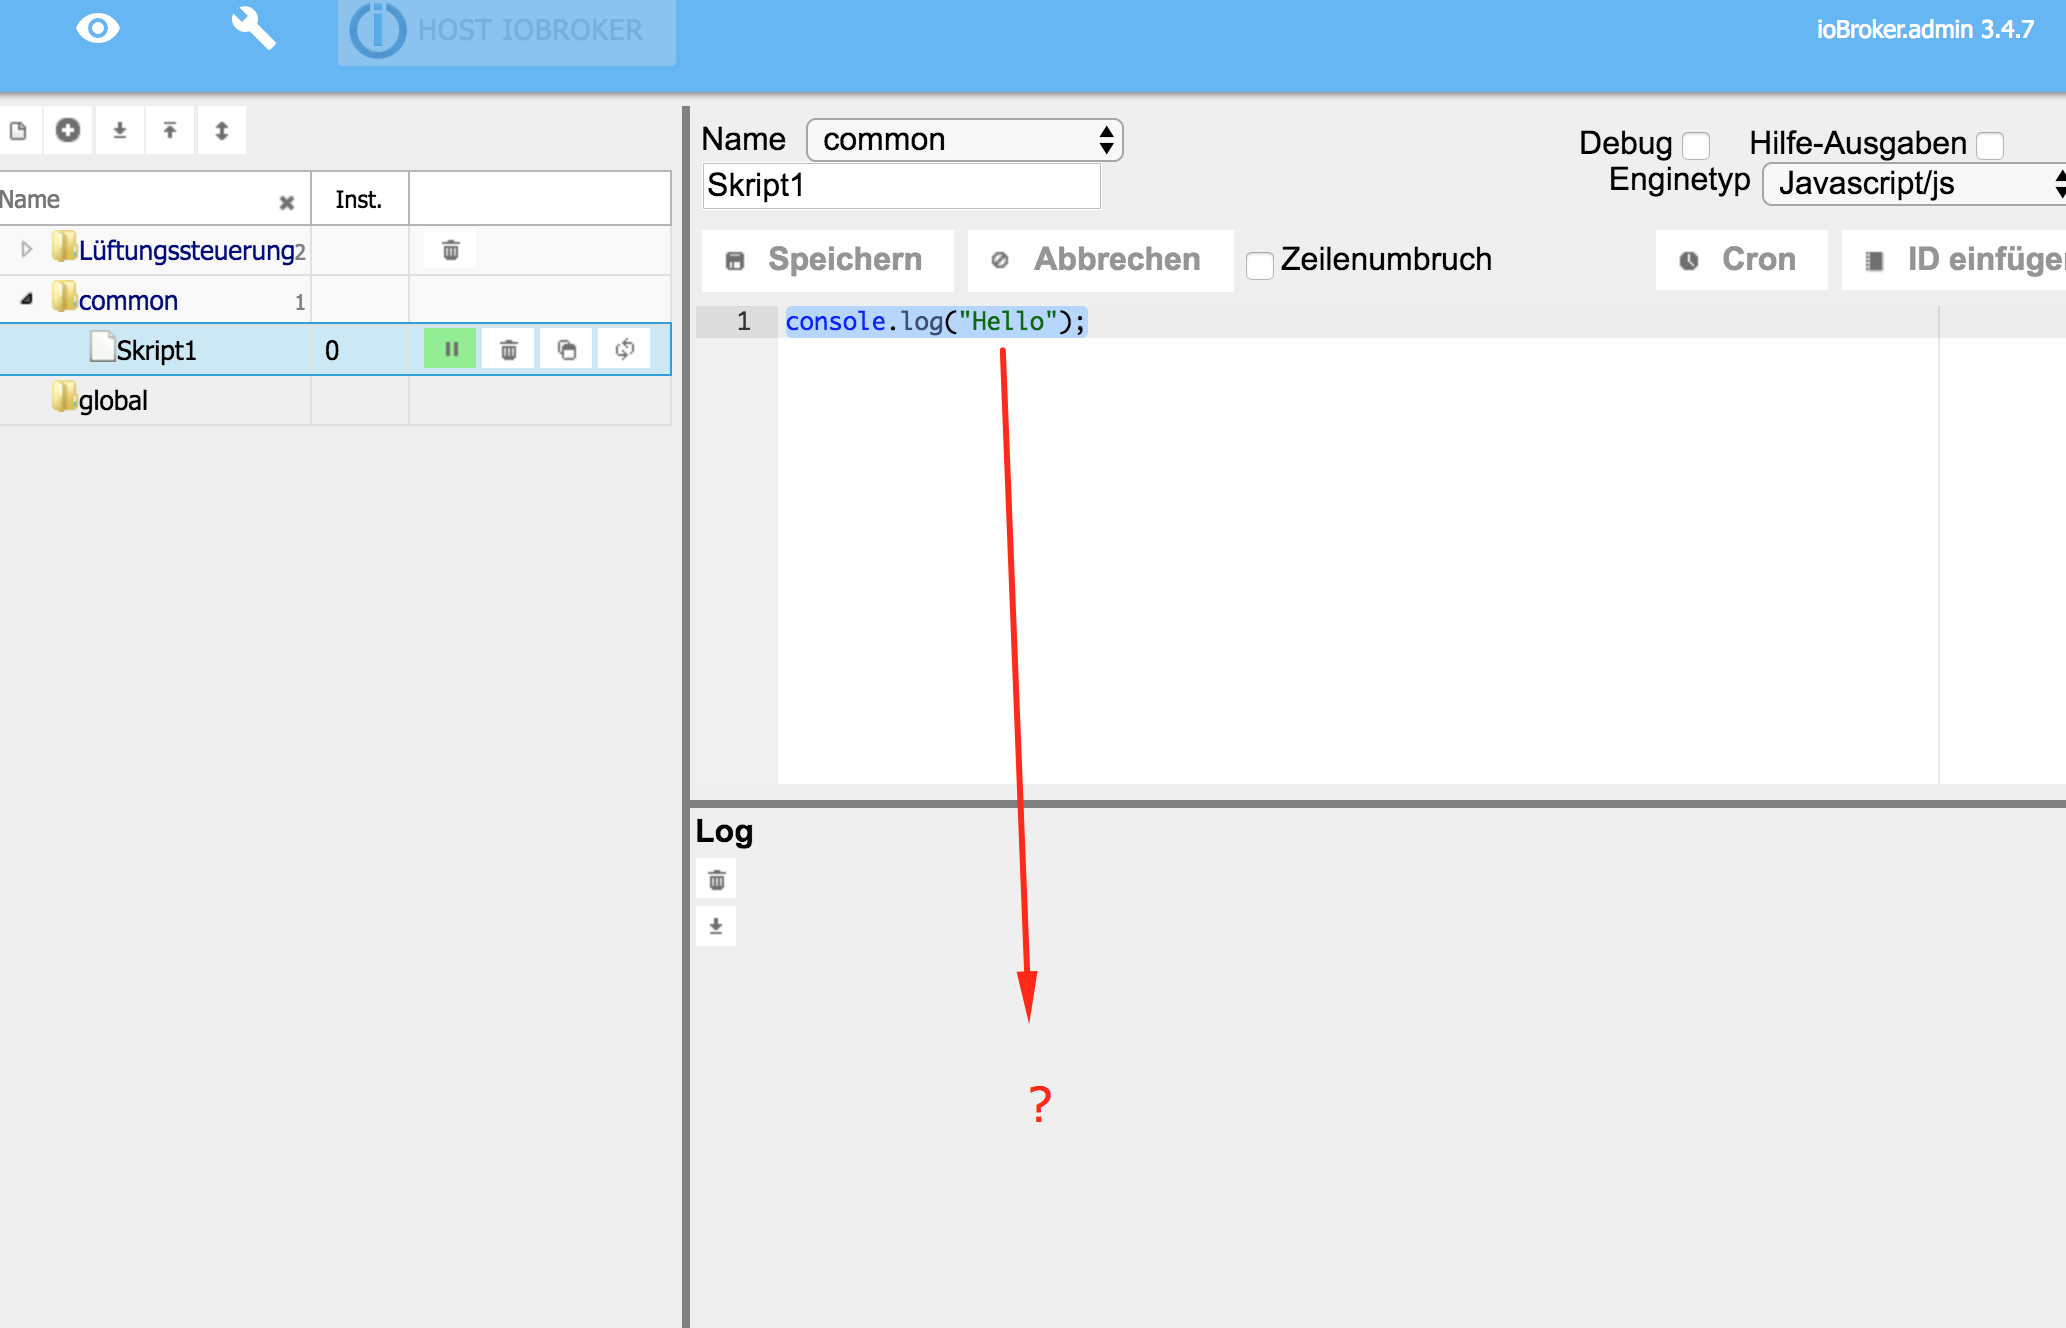Click the Skript1 name input field
The height and width of the screenshot is (1328, 2066).
902,186
